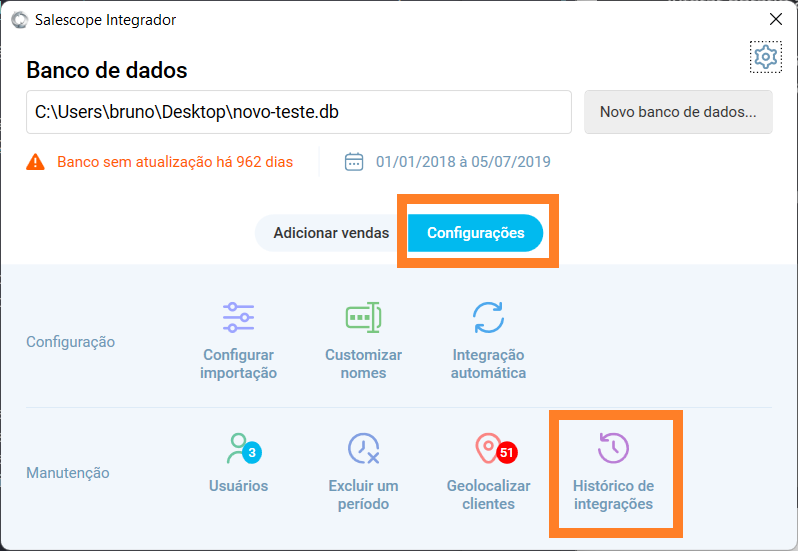The width and height of the screenshot is (798, 551).
Task: Click the 'Geolocalizar clientes' label
Action: (x=489, y=495)
